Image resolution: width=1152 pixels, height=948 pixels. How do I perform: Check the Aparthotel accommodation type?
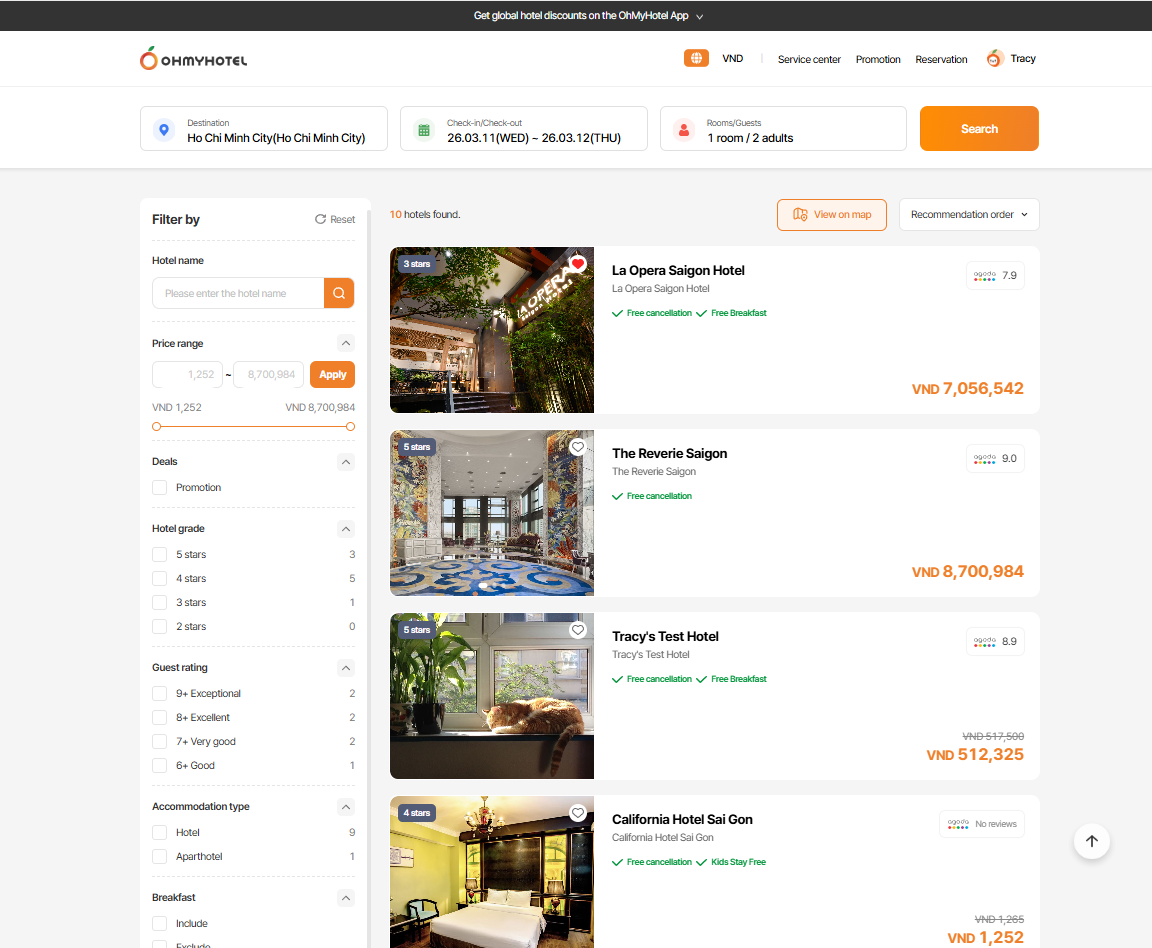(x=159, y=857)
